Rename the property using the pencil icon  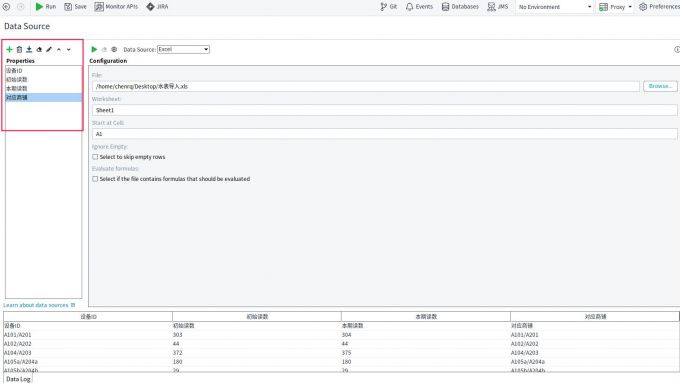(x=49, y=49)
